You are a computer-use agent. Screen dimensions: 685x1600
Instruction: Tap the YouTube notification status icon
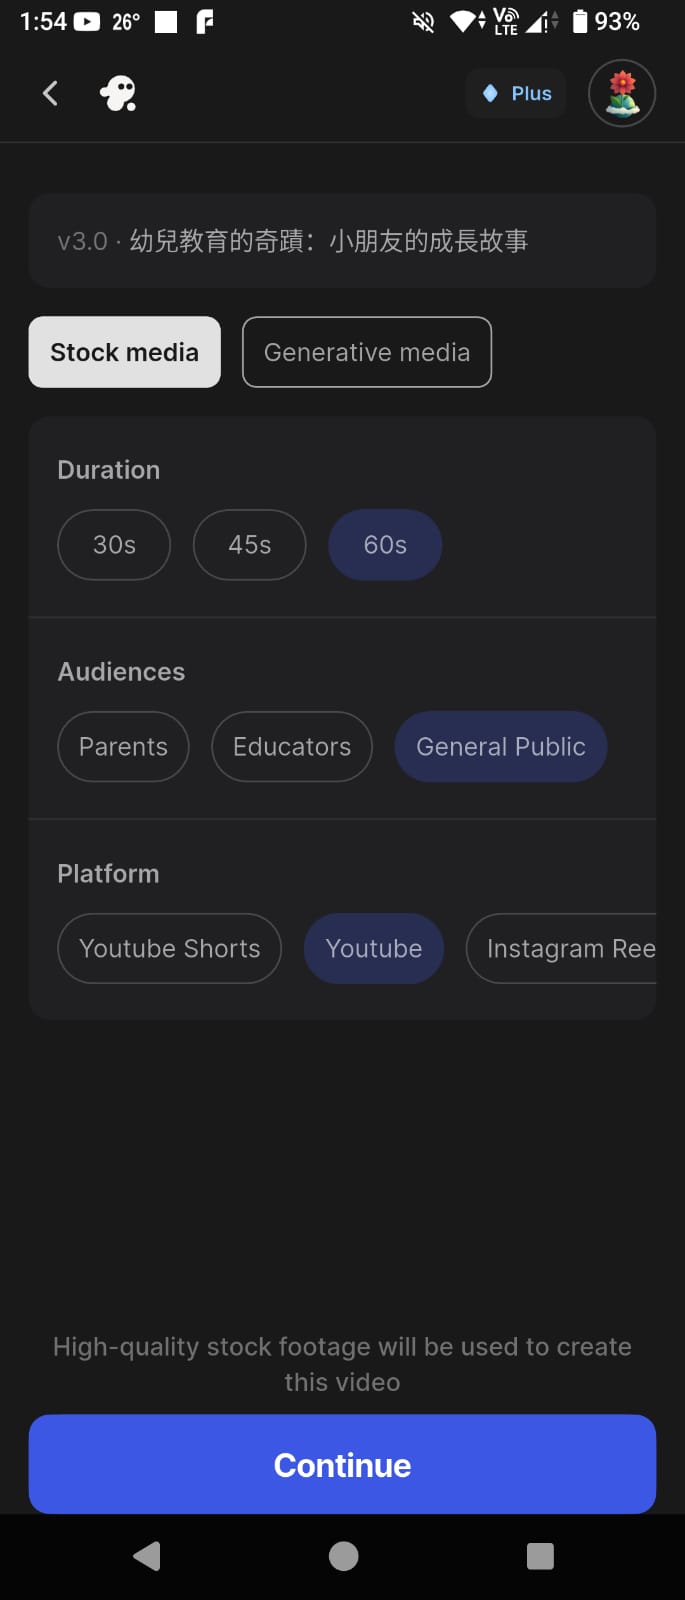pyautogui.click(x=87, y=21)
